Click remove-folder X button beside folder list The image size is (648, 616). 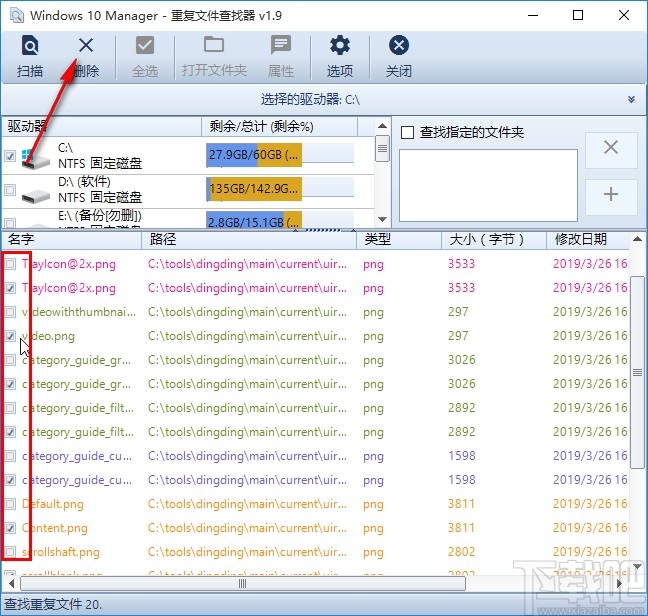tap(611, 150)
